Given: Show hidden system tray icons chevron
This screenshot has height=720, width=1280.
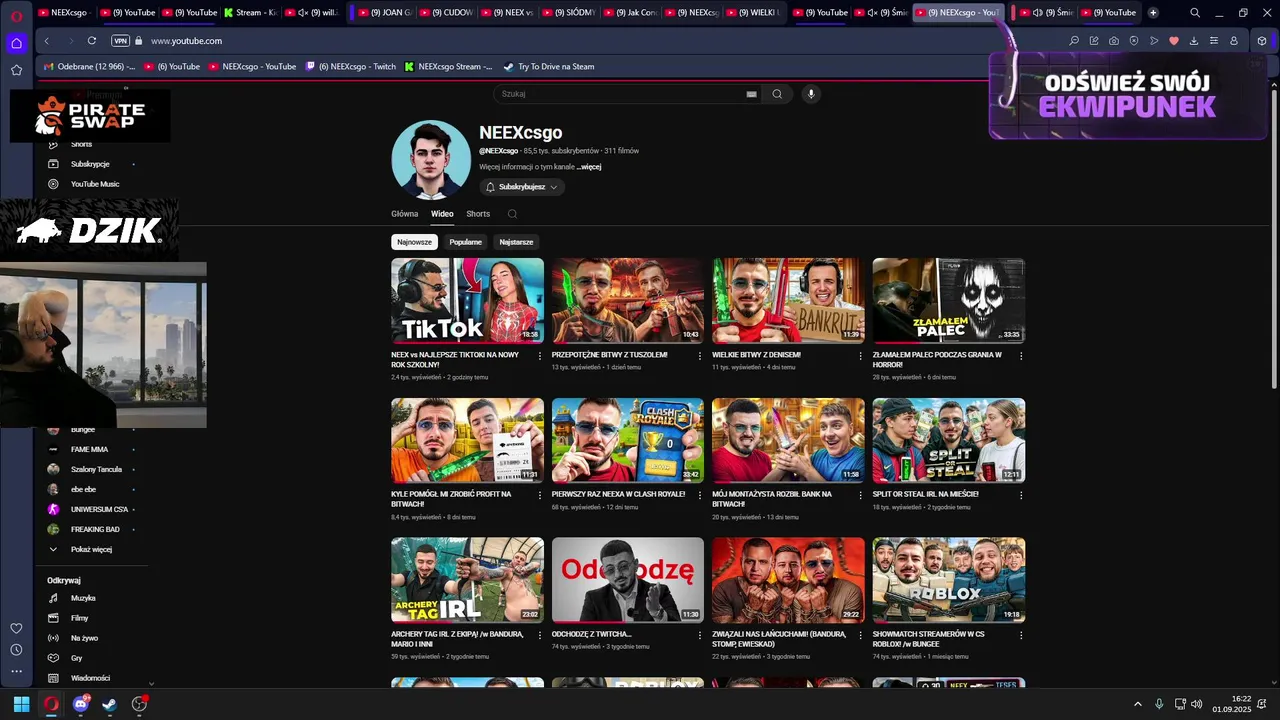Looking at the screenshot, I should tap(1137, 704).
